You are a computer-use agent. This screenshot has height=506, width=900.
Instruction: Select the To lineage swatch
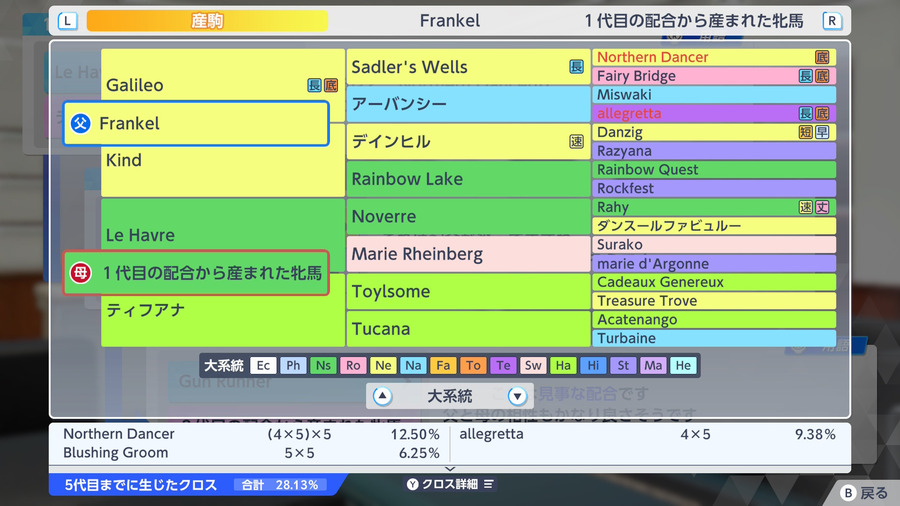pyautogui.click(x=473, y=365)
